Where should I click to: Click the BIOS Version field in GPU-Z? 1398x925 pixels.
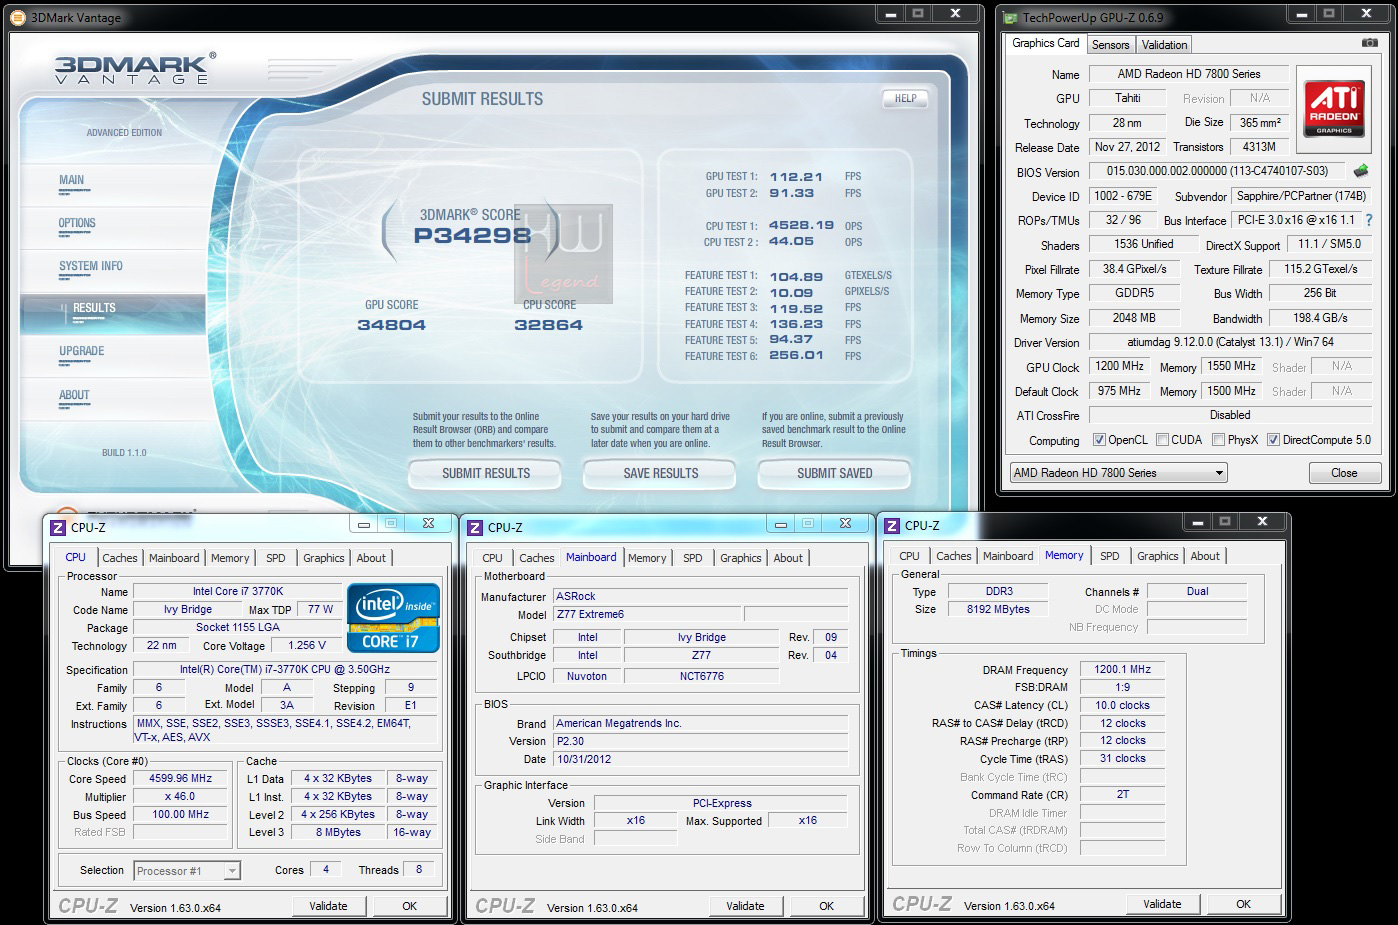[1217, 171]
